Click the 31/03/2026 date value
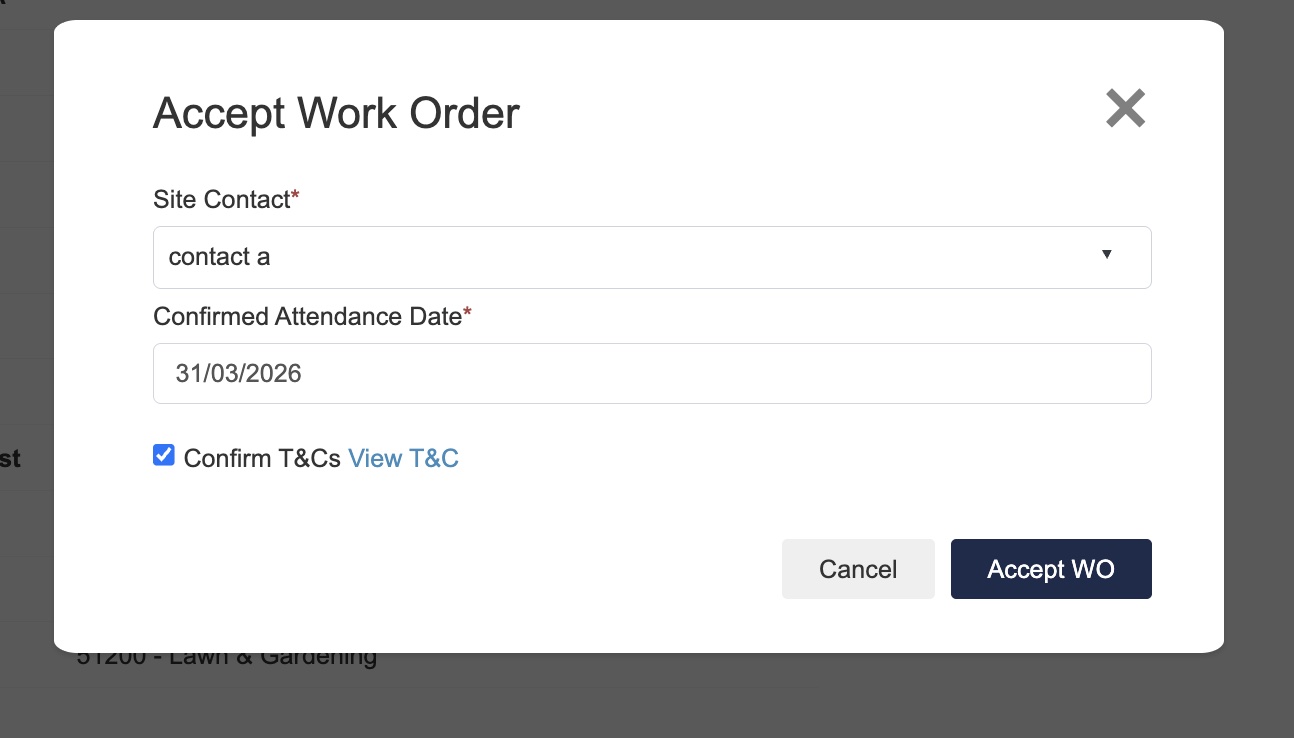This screenshot has width=1294, height=738. [239, 374]
